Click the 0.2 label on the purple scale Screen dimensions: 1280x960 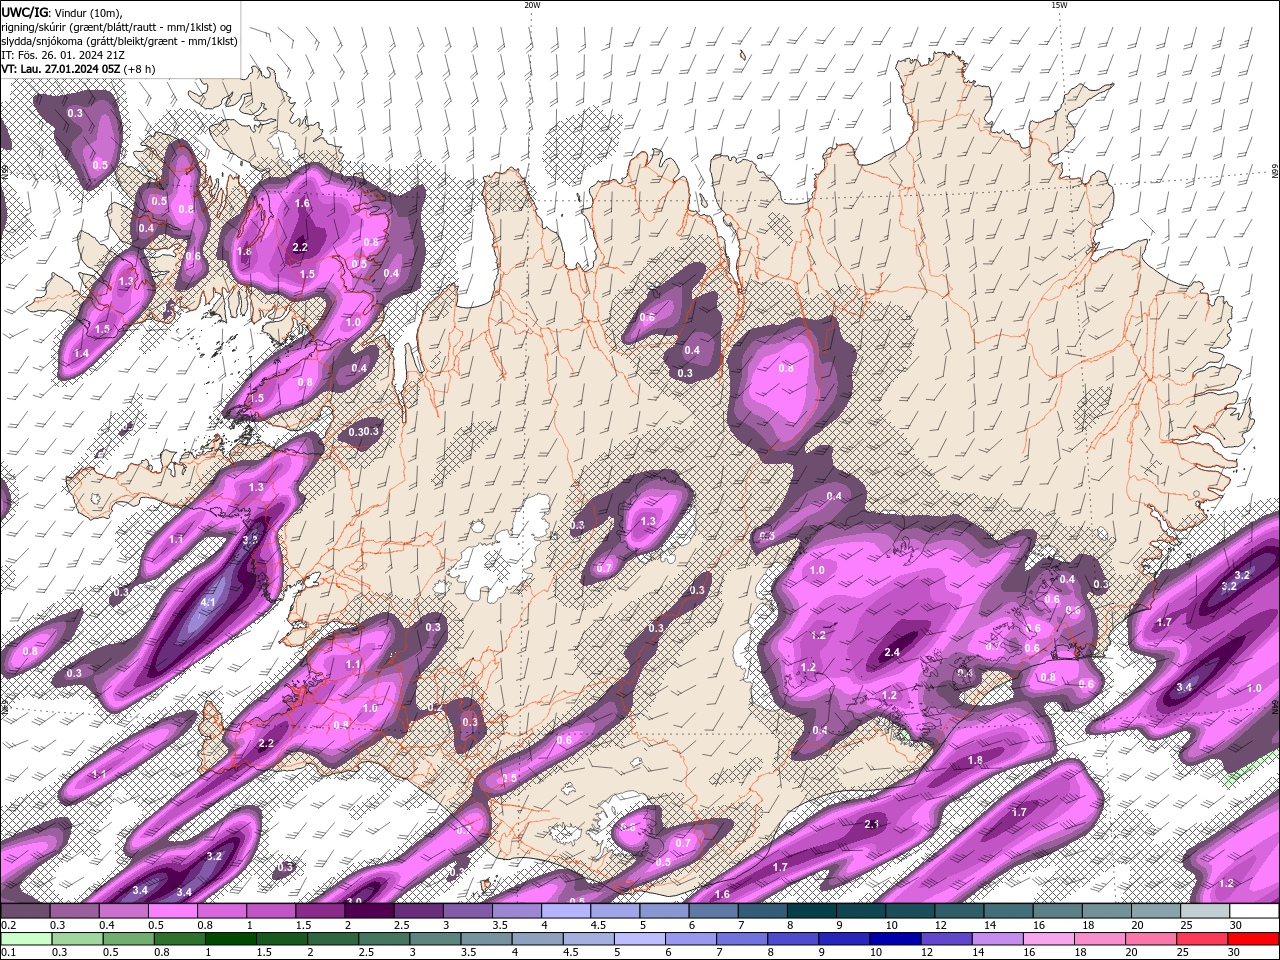(x=8, y=925)
